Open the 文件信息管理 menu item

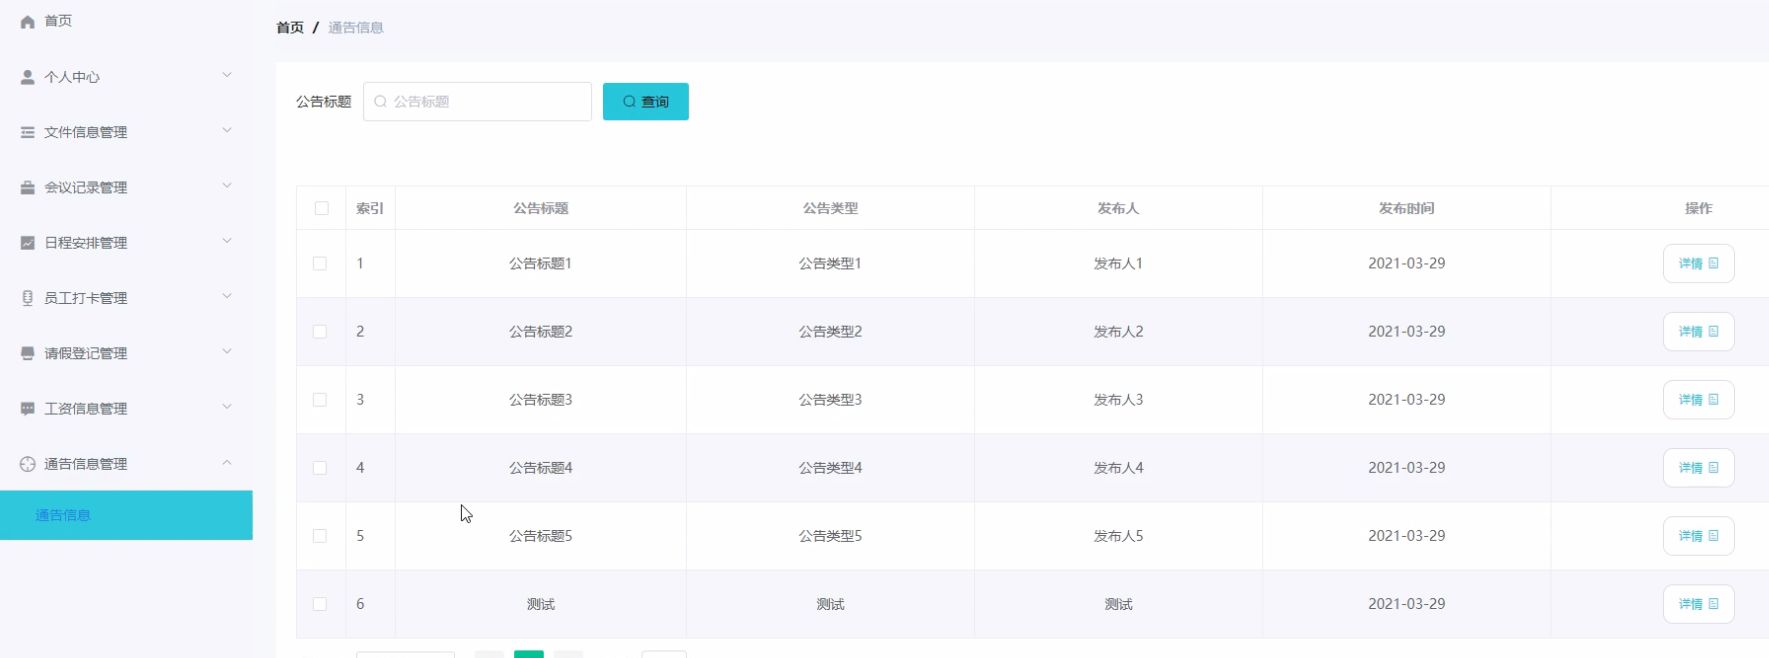pyautogui.click(x=126, y=132)
